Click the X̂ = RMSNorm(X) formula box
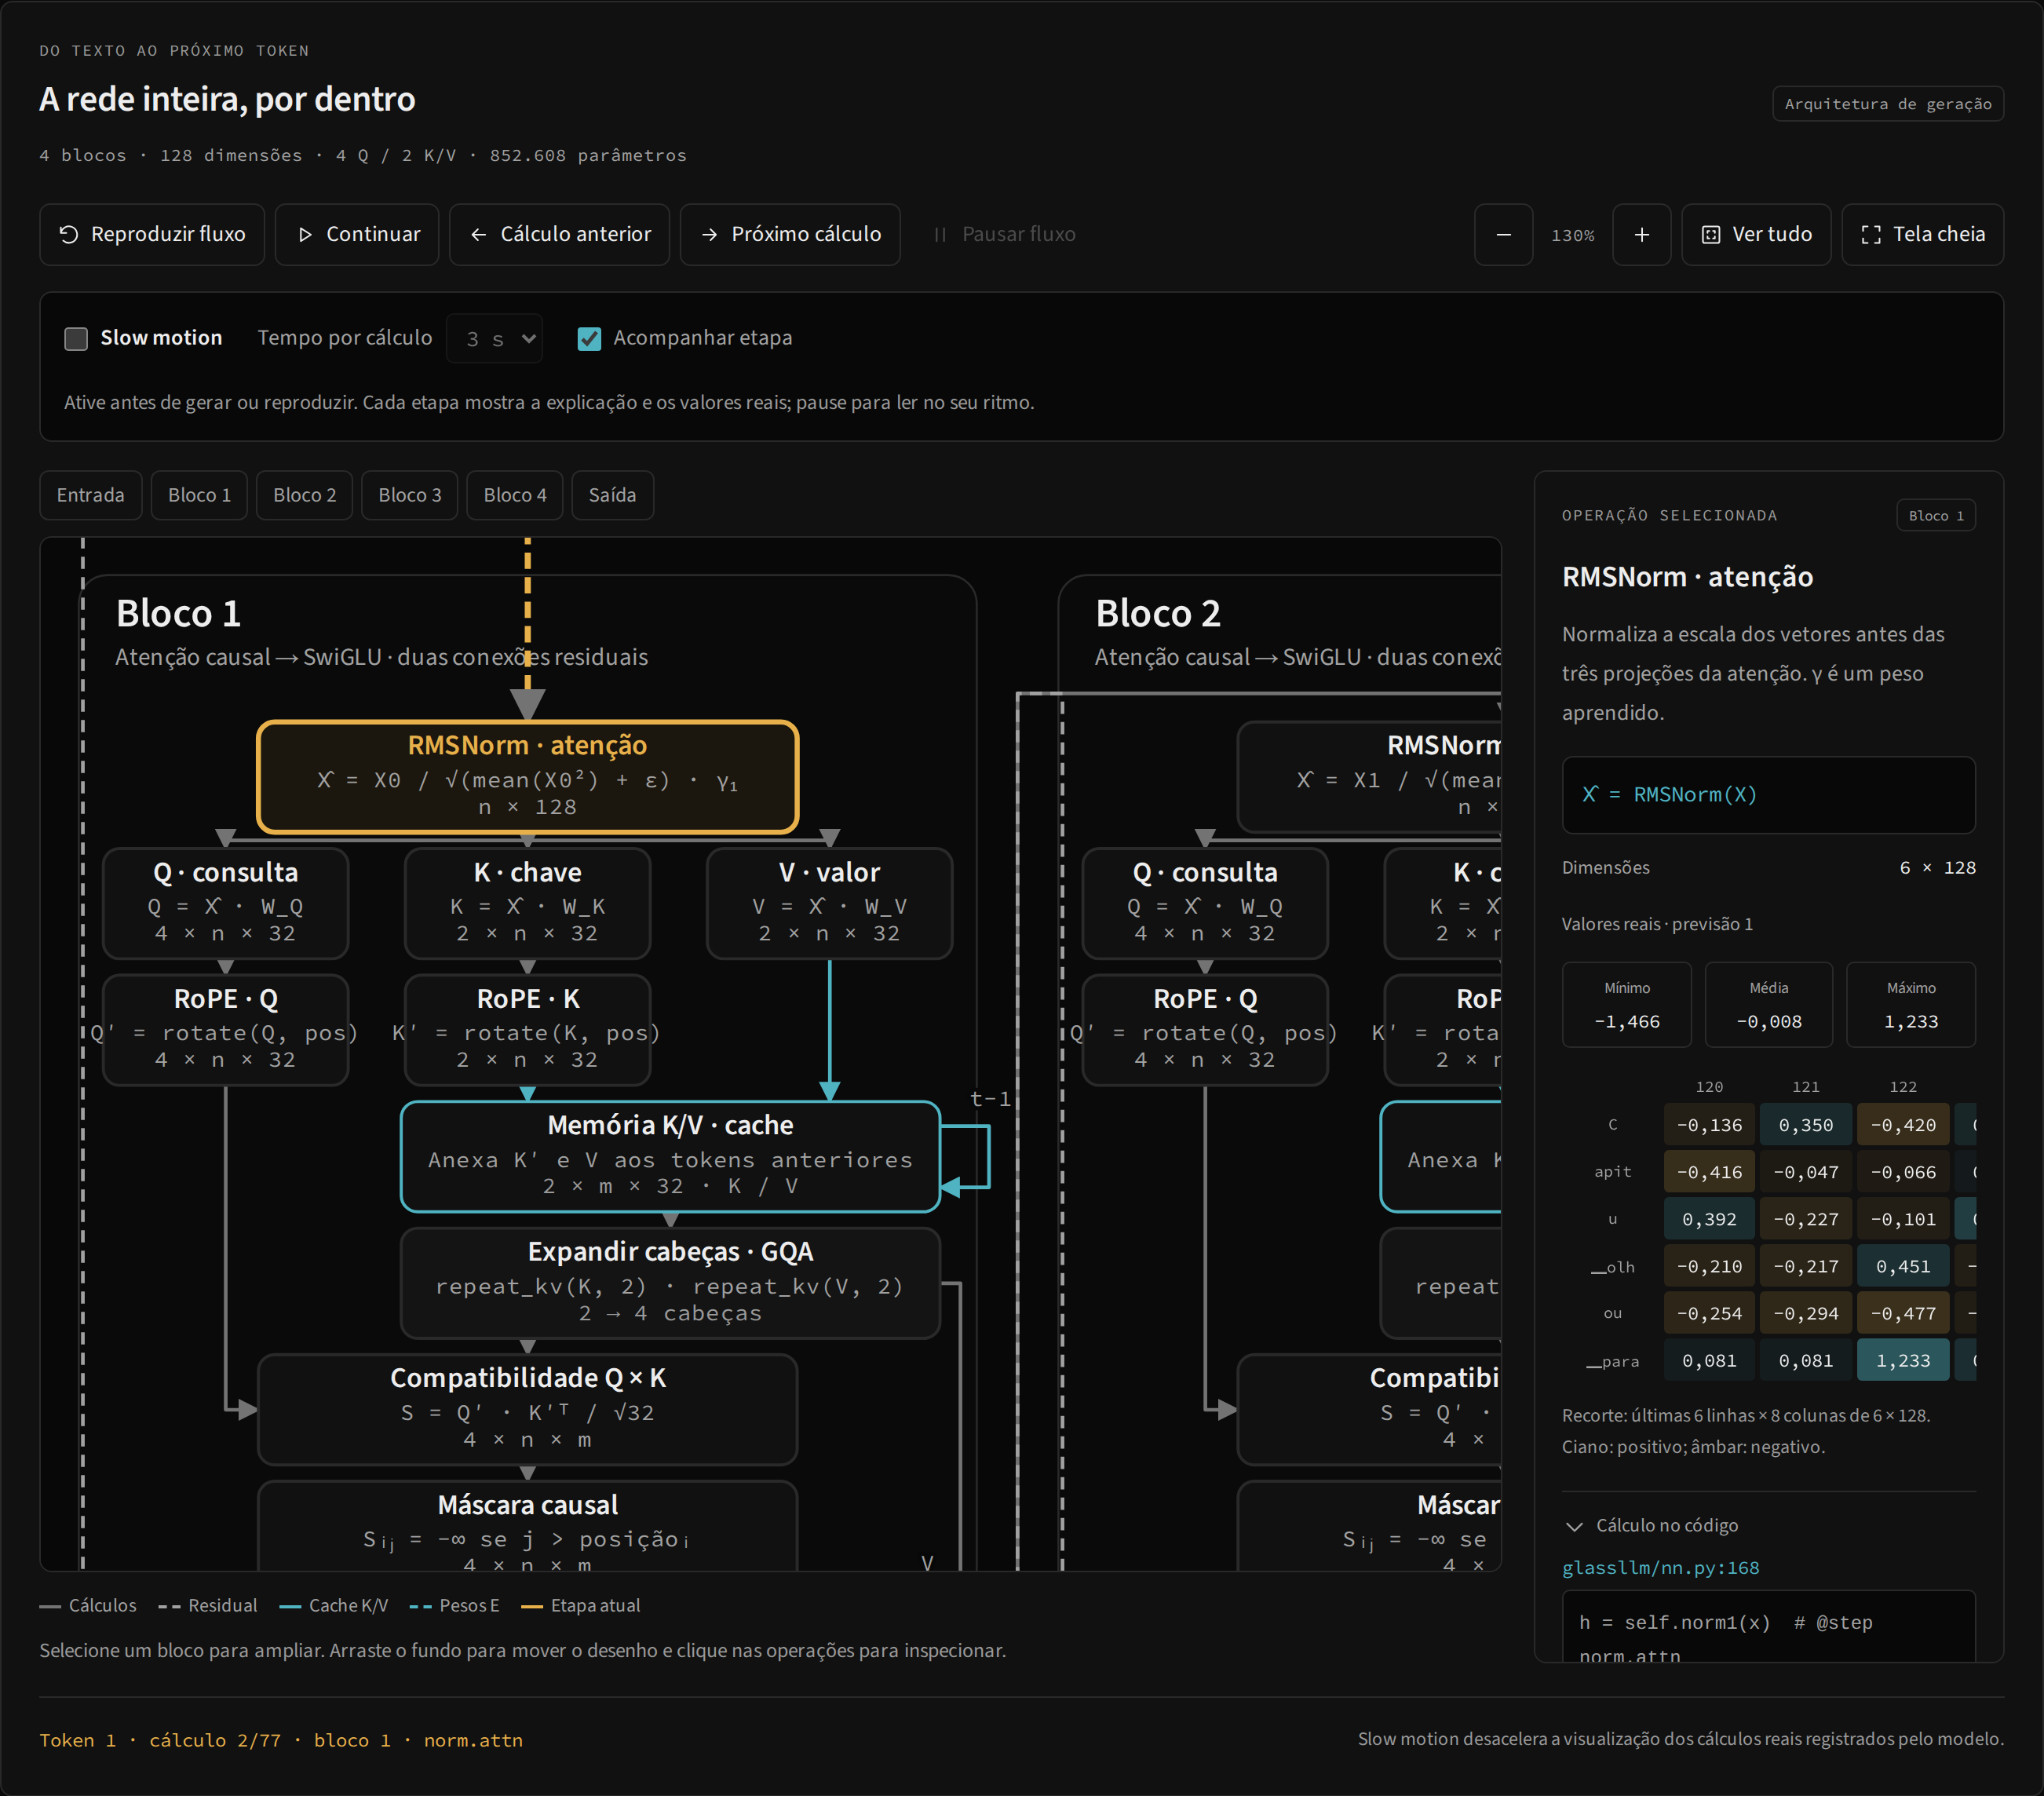Screen dimensions: 2044x1796 coord(1768,795)
